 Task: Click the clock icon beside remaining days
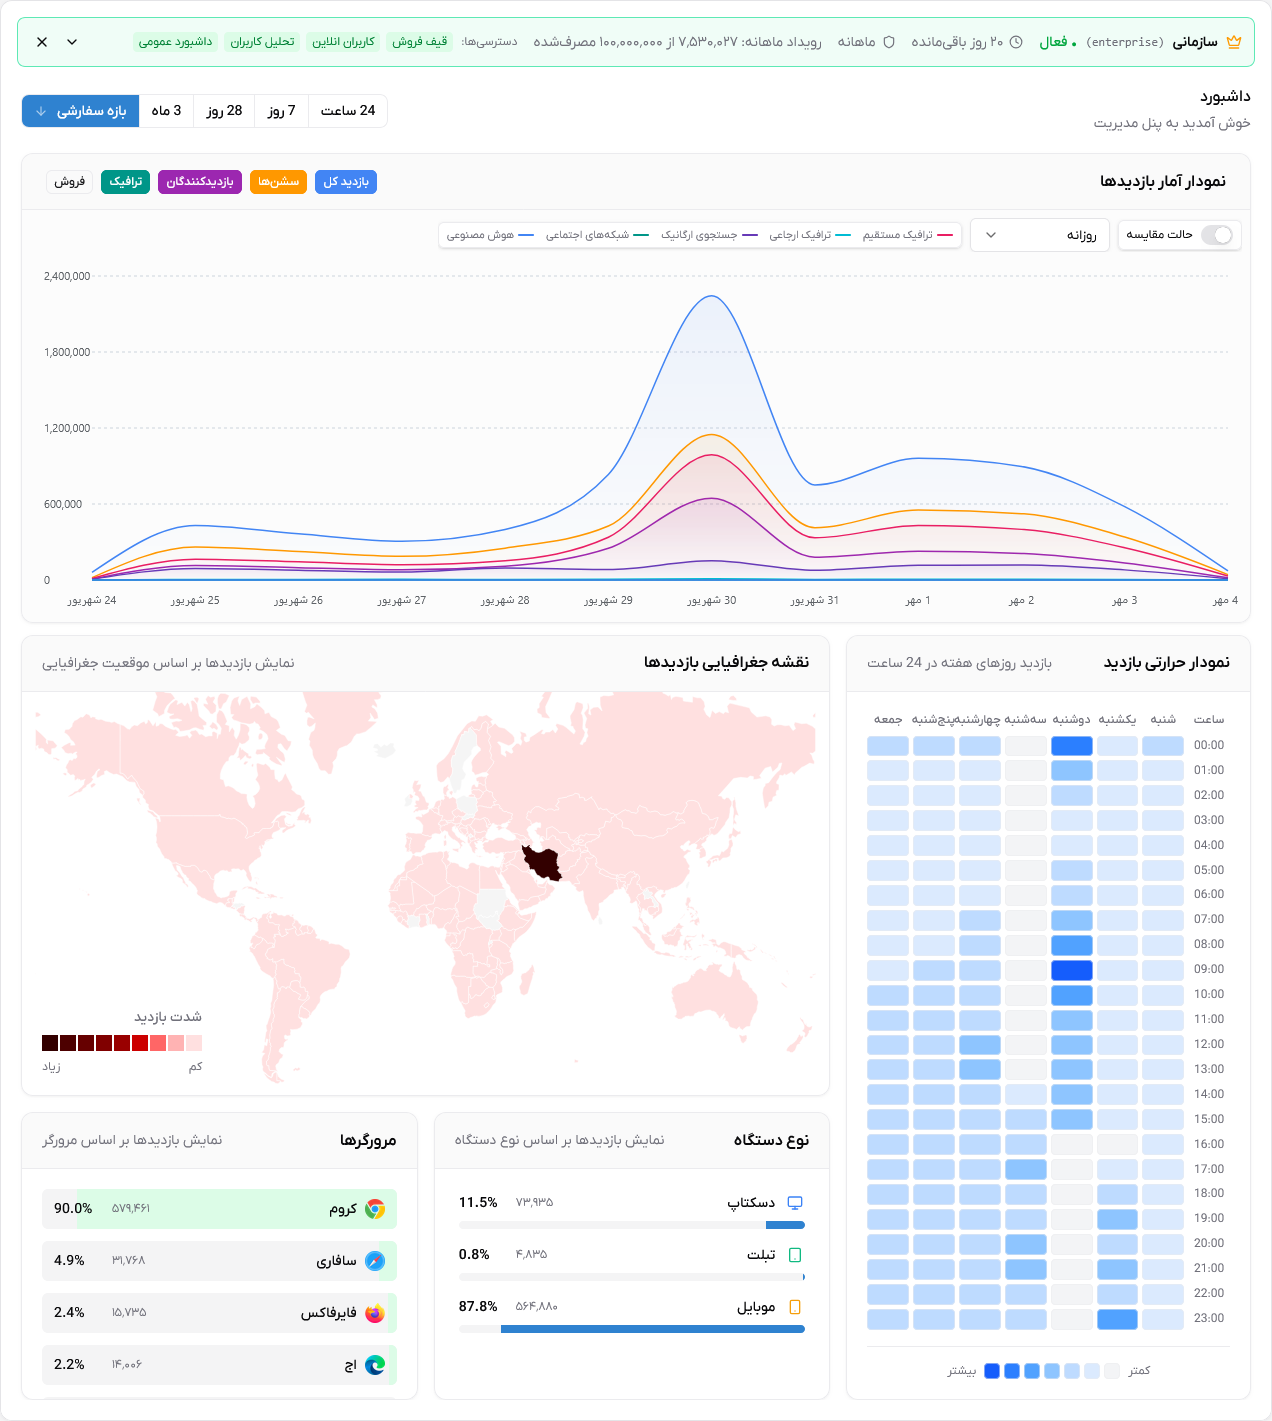tap(1016, 42)
